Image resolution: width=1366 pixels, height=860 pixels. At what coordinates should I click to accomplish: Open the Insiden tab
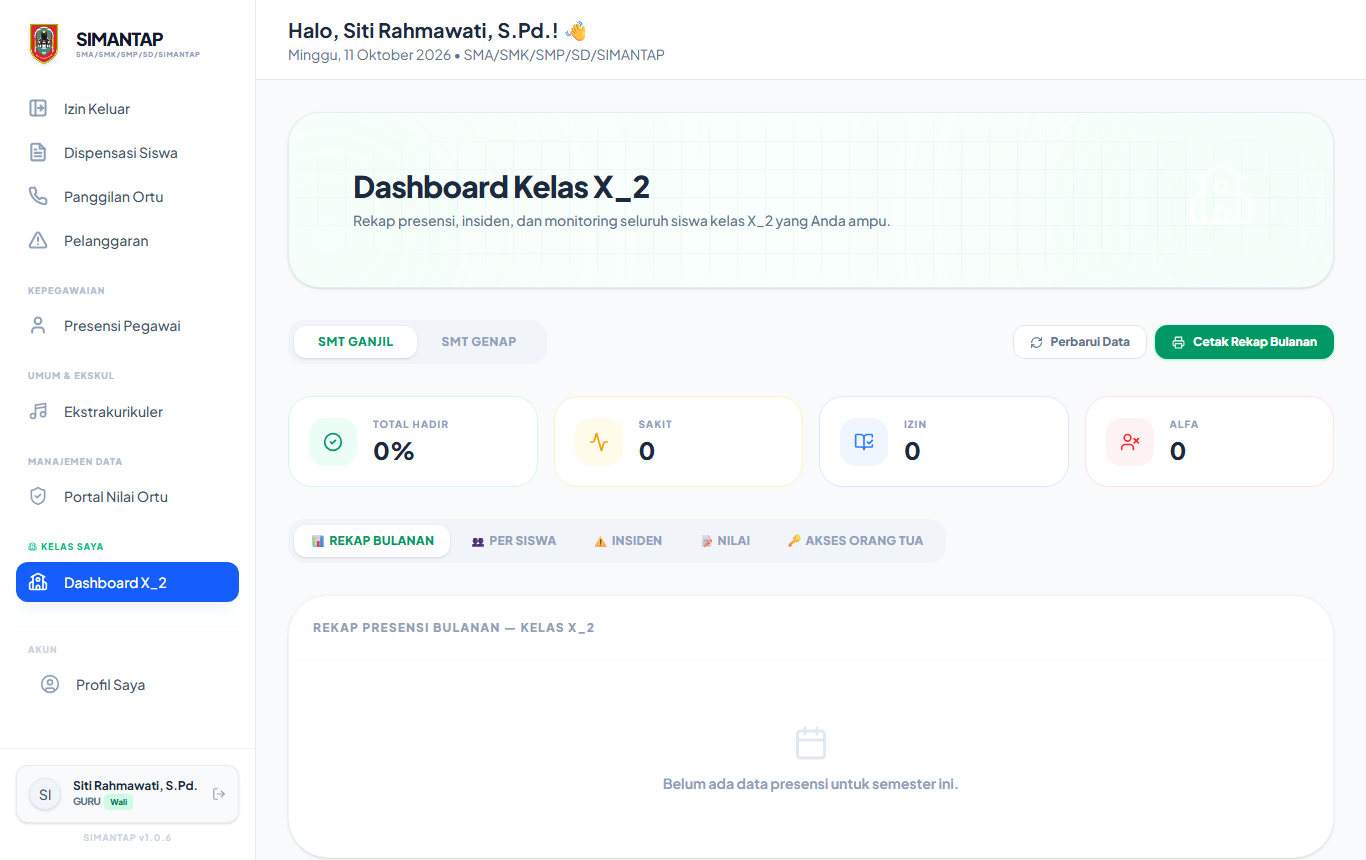628,541
